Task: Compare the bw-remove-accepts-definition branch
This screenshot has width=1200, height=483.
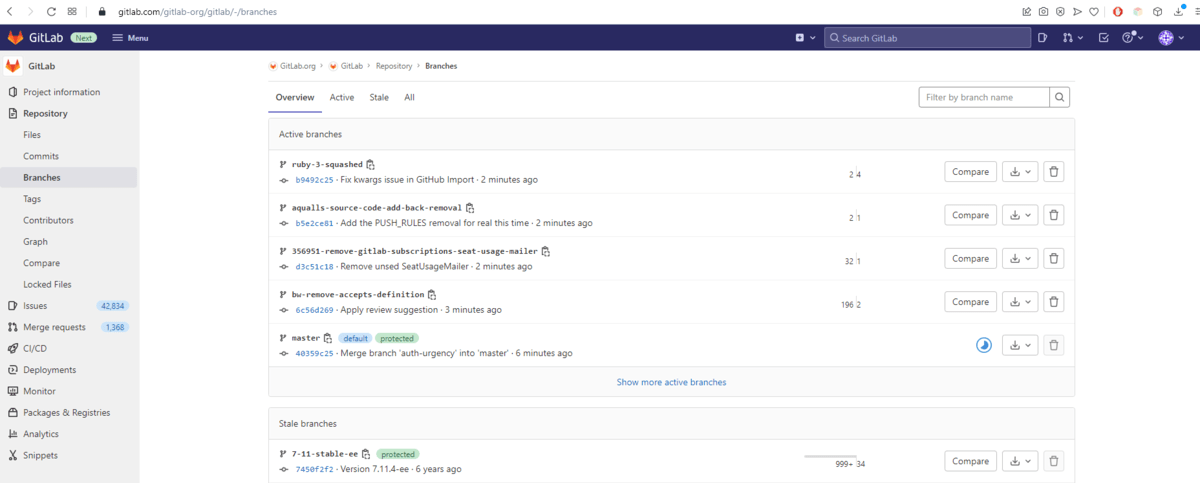Action: pyautogui.click(x=970, y=302)
